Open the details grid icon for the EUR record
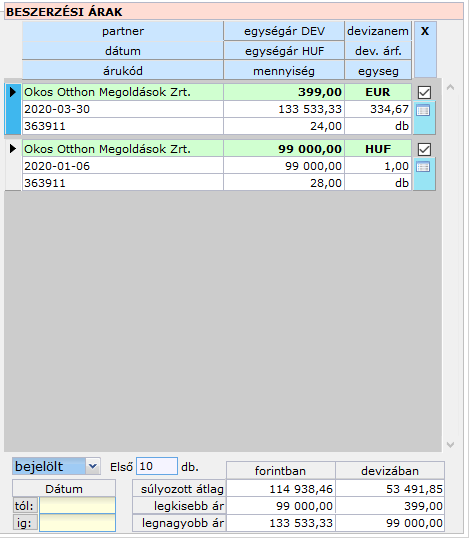 pos(424,111)
